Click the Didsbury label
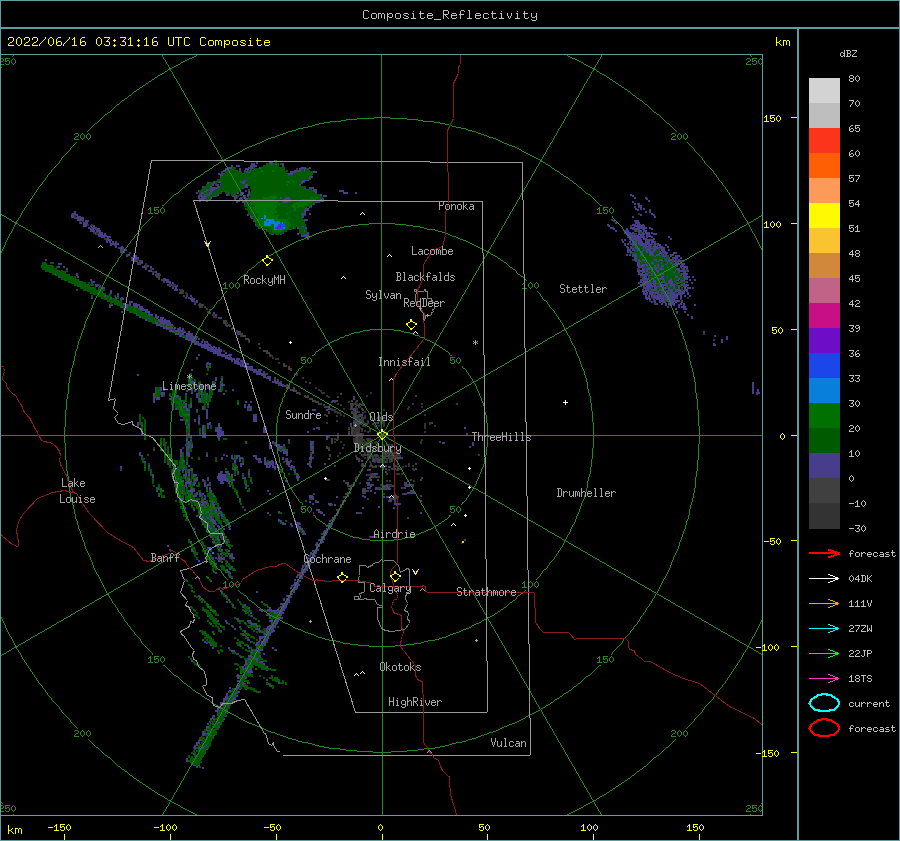Image resolution: width=900 pixels, height=841 pixels. pos(378,448)
